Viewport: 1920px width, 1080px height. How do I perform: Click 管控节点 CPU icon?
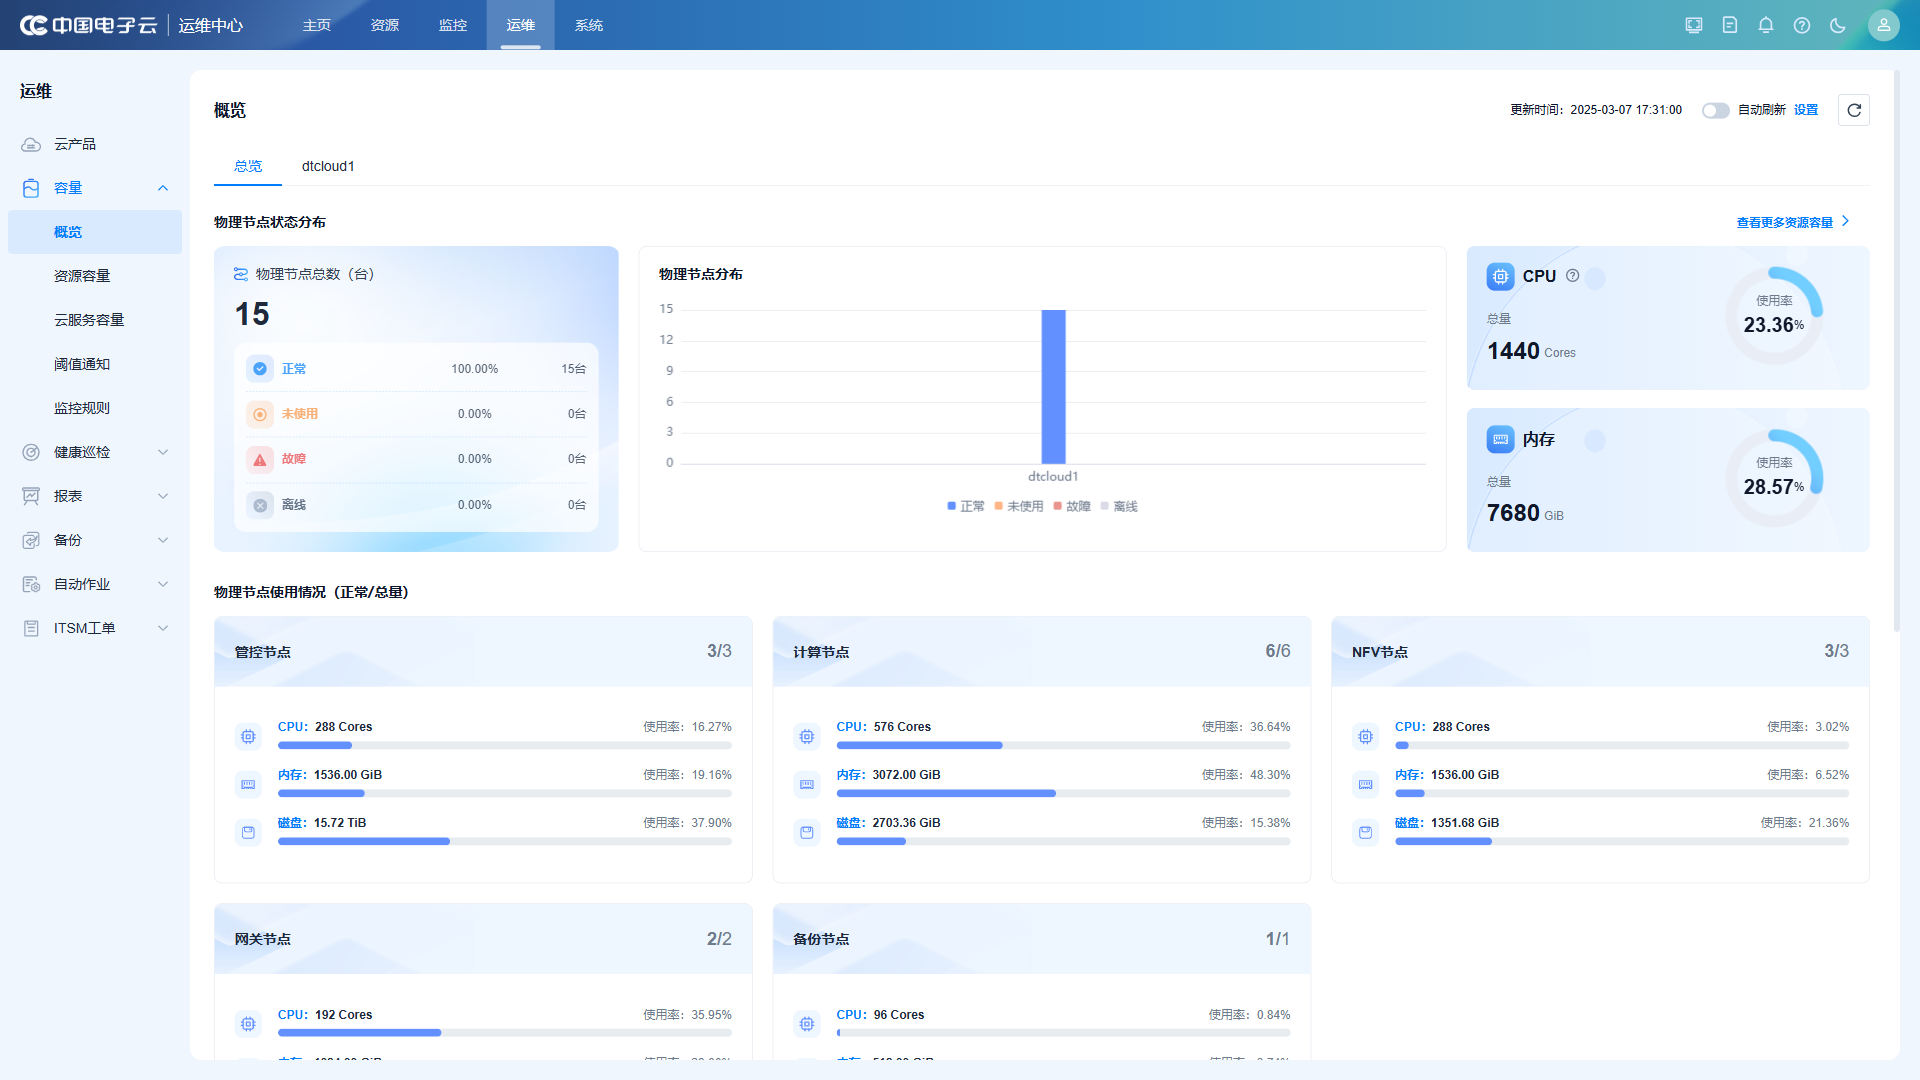248,737
